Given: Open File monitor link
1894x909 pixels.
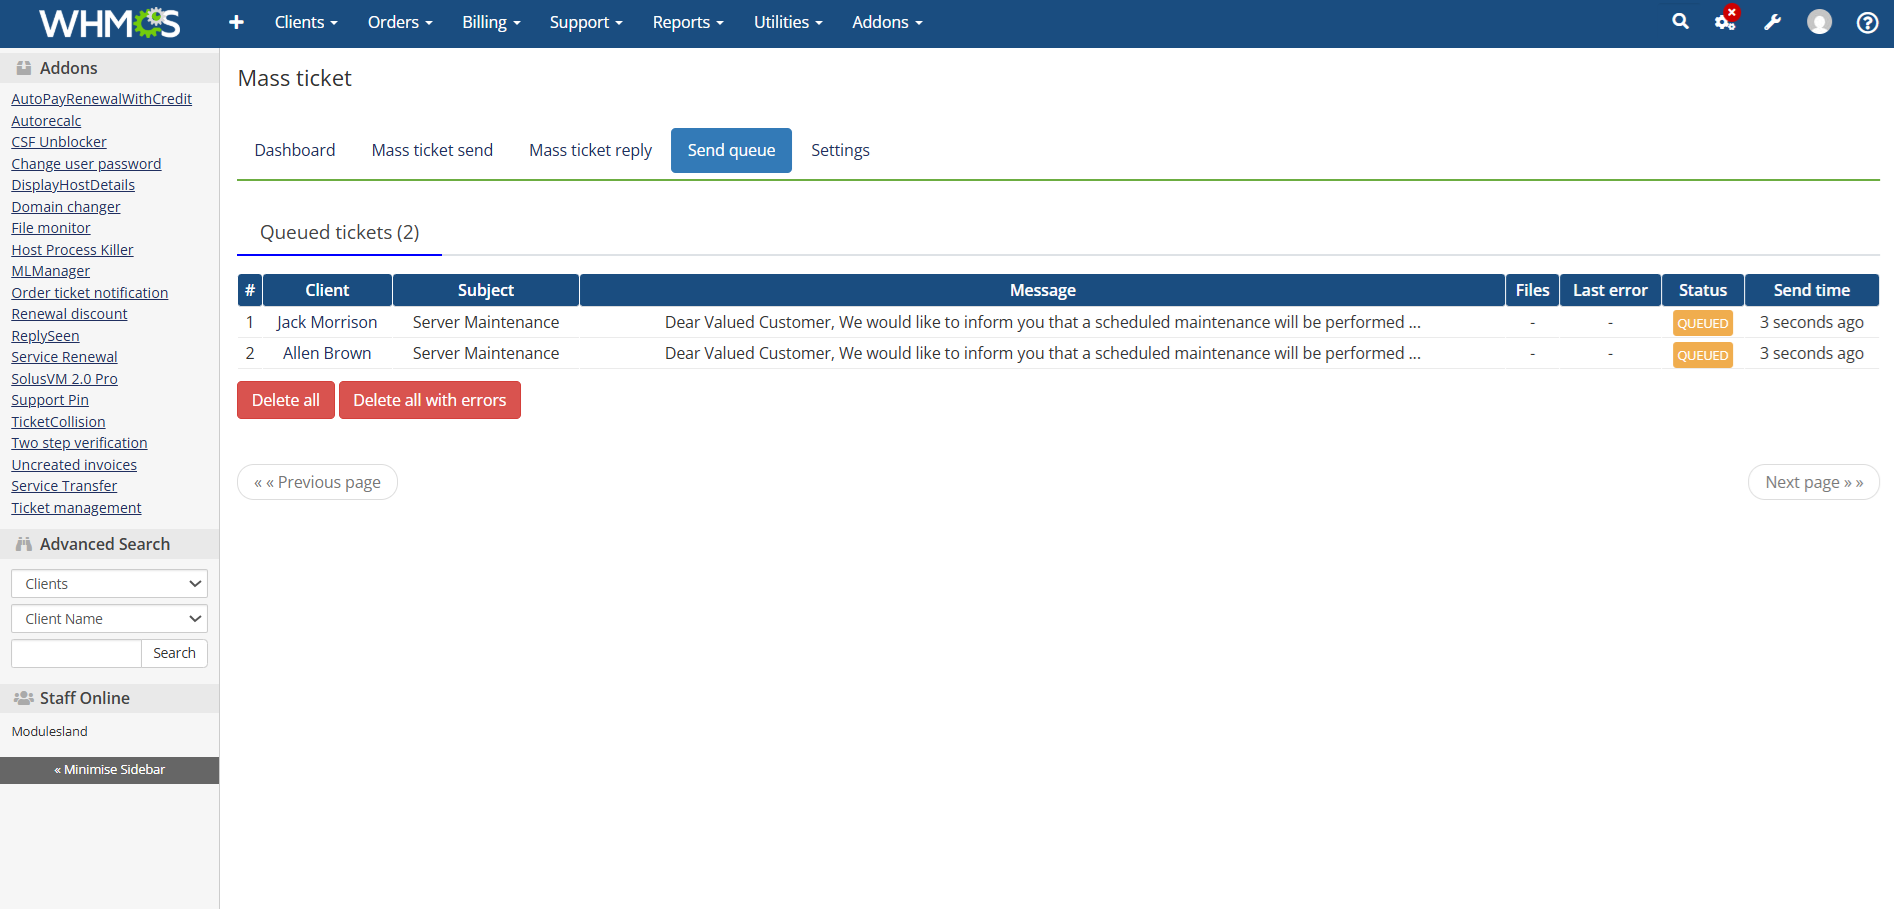Looking at the screenshot, I should click(51, 228).
